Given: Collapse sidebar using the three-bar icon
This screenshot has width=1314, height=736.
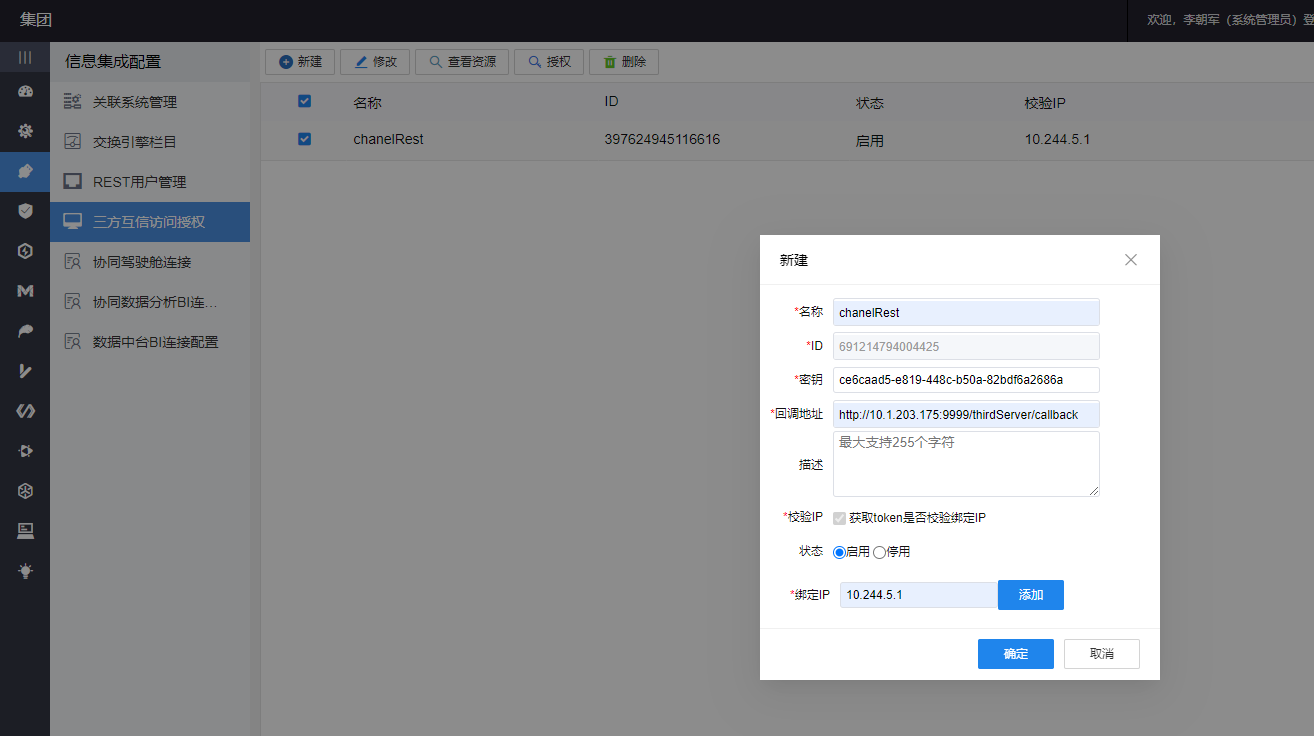Looking at the screenshot, I should pyautogui.click(x=25, y=57).
